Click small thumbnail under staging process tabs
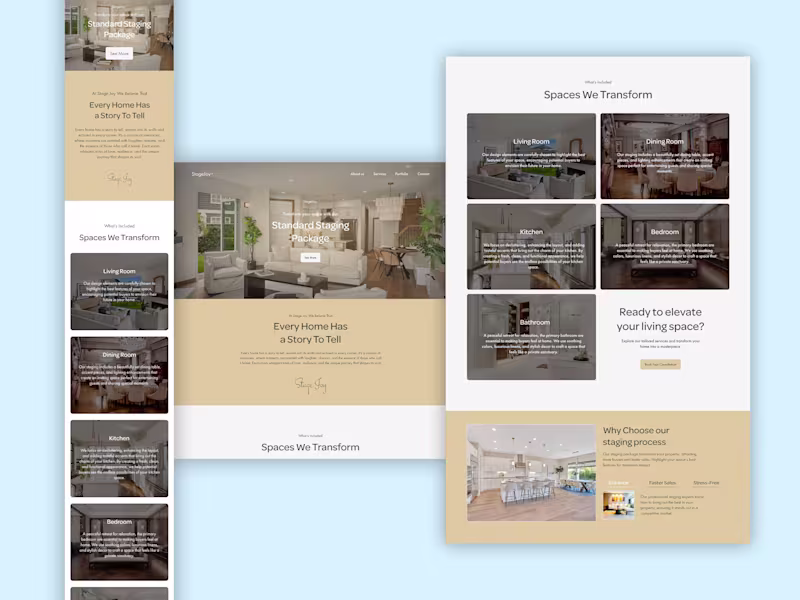This screenshot has width=800, height=600. (x=618, y=506)
